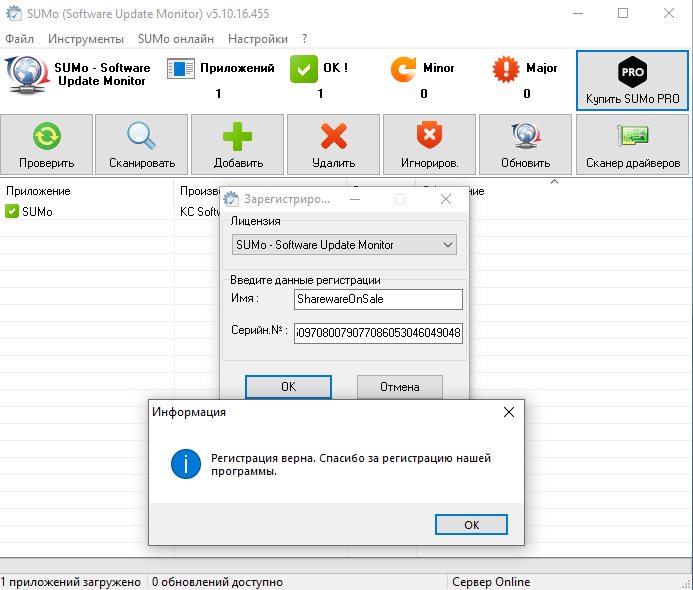Click the status text '1 приложений загружено'
Viewport: 693px width, 590px height.
click(x=71, y=582)
